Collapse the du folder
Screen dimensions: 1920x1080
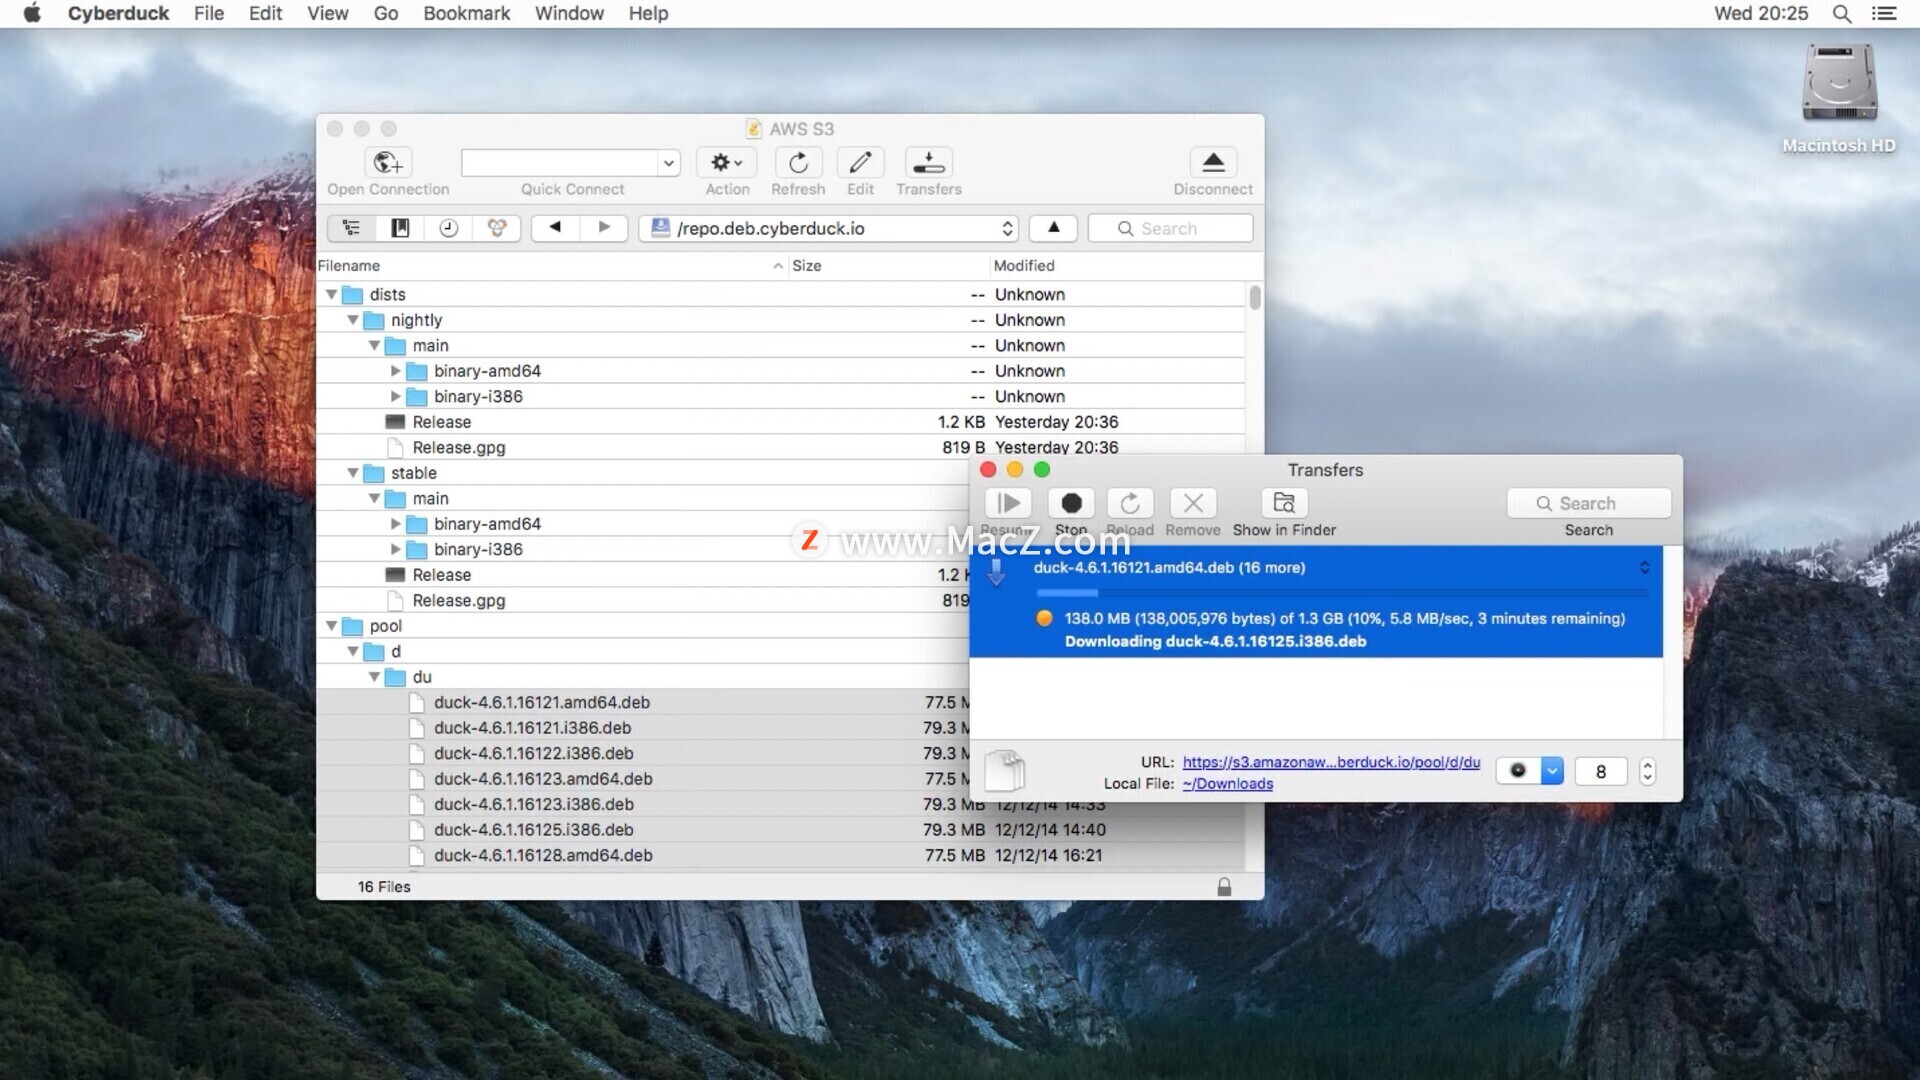[x=374, y=677]
